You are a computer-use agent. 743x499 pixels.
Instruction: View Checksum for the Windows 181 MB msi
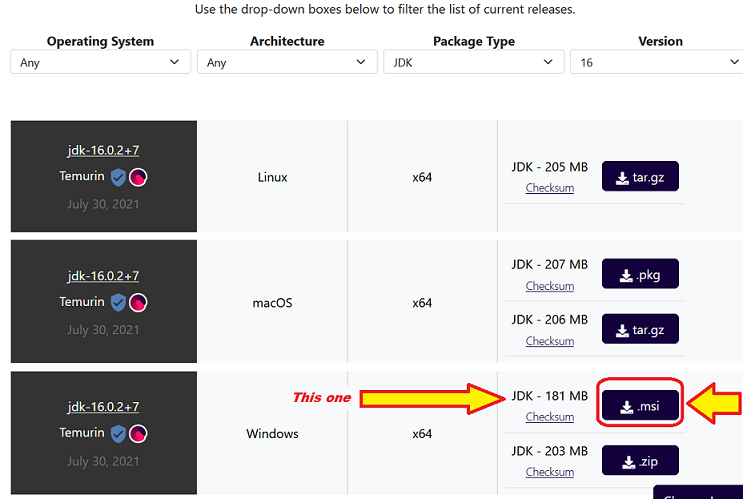coord(549,417)
